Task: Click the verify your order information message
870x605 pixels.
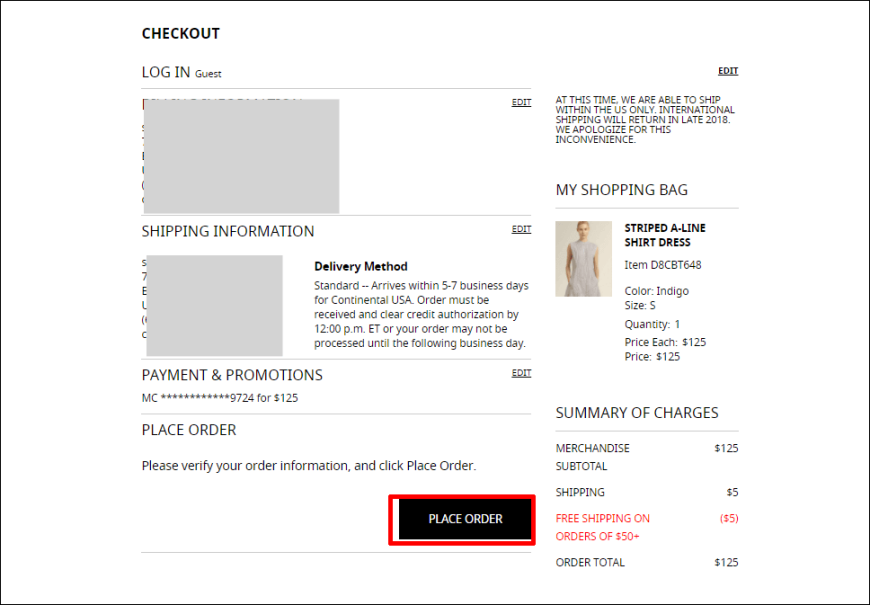Action: 308,466
